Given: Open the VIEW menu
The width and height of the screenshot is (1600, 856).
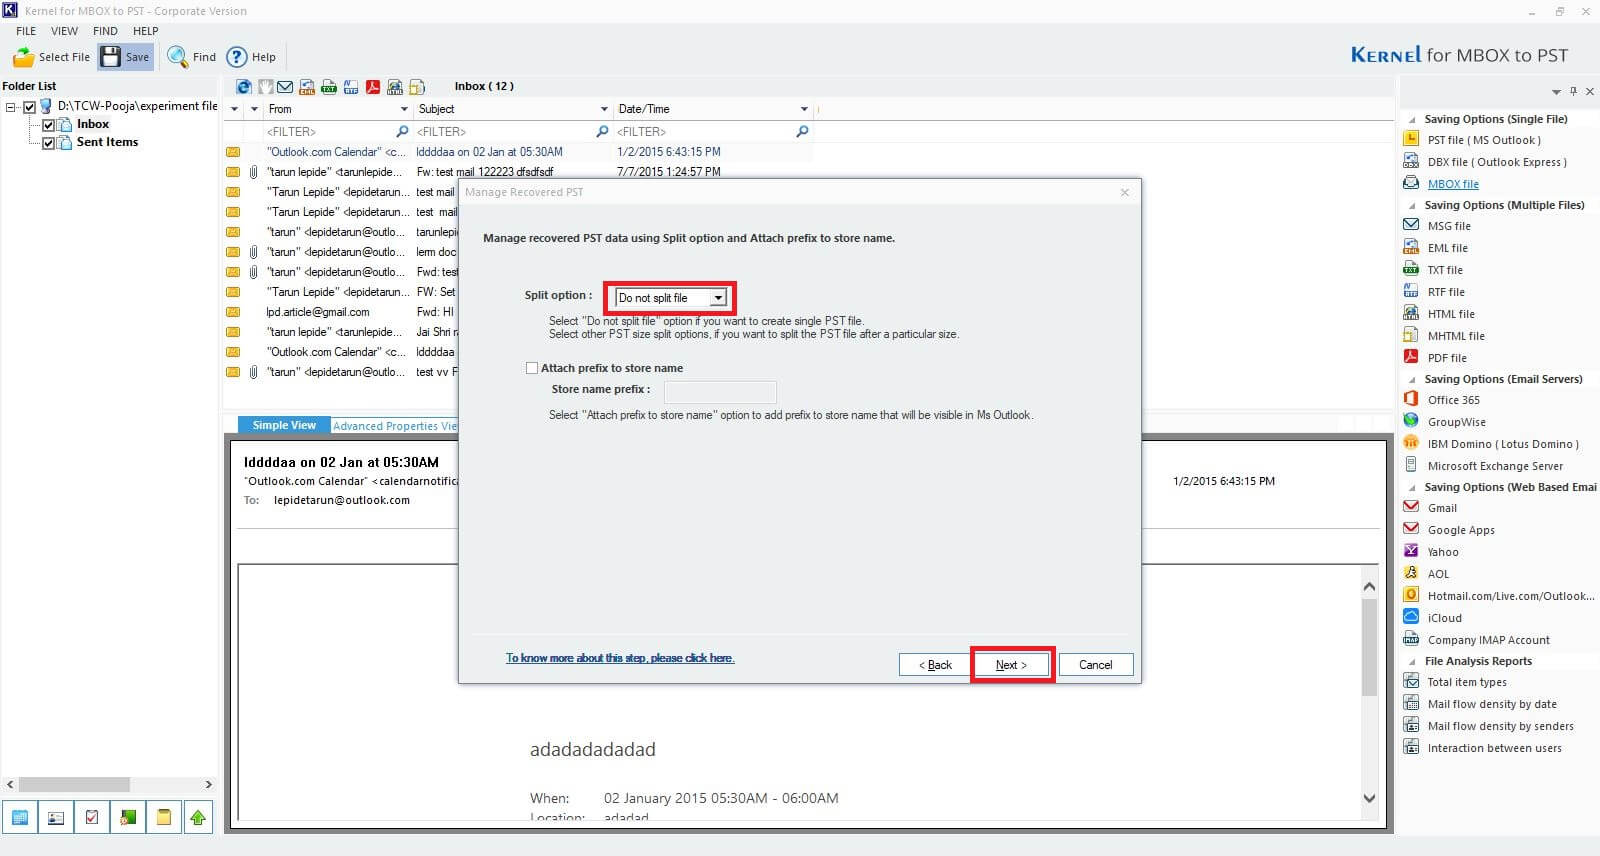Looking at the screenshot, I should point(64,31).
